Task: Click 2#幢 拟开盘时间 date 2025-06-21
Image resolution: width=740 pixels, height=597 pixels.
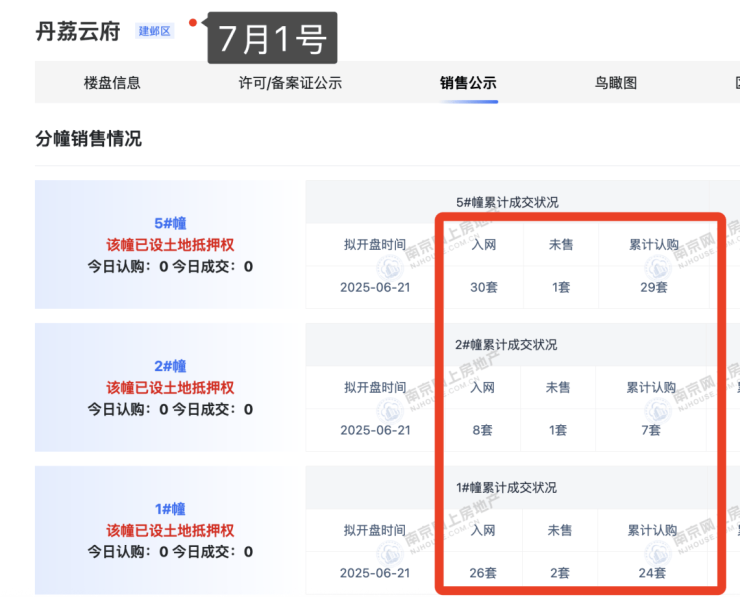Action: coord(375,430)
